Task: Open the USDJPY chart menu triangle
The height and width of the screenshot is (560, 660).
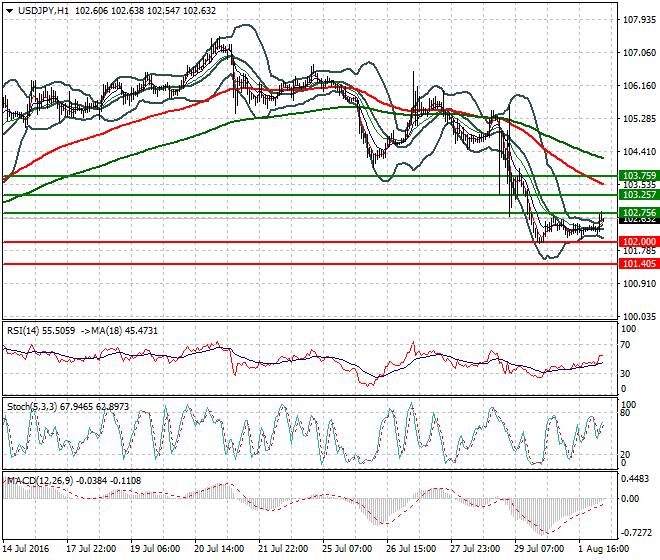Action: click(x=10, y=11)
